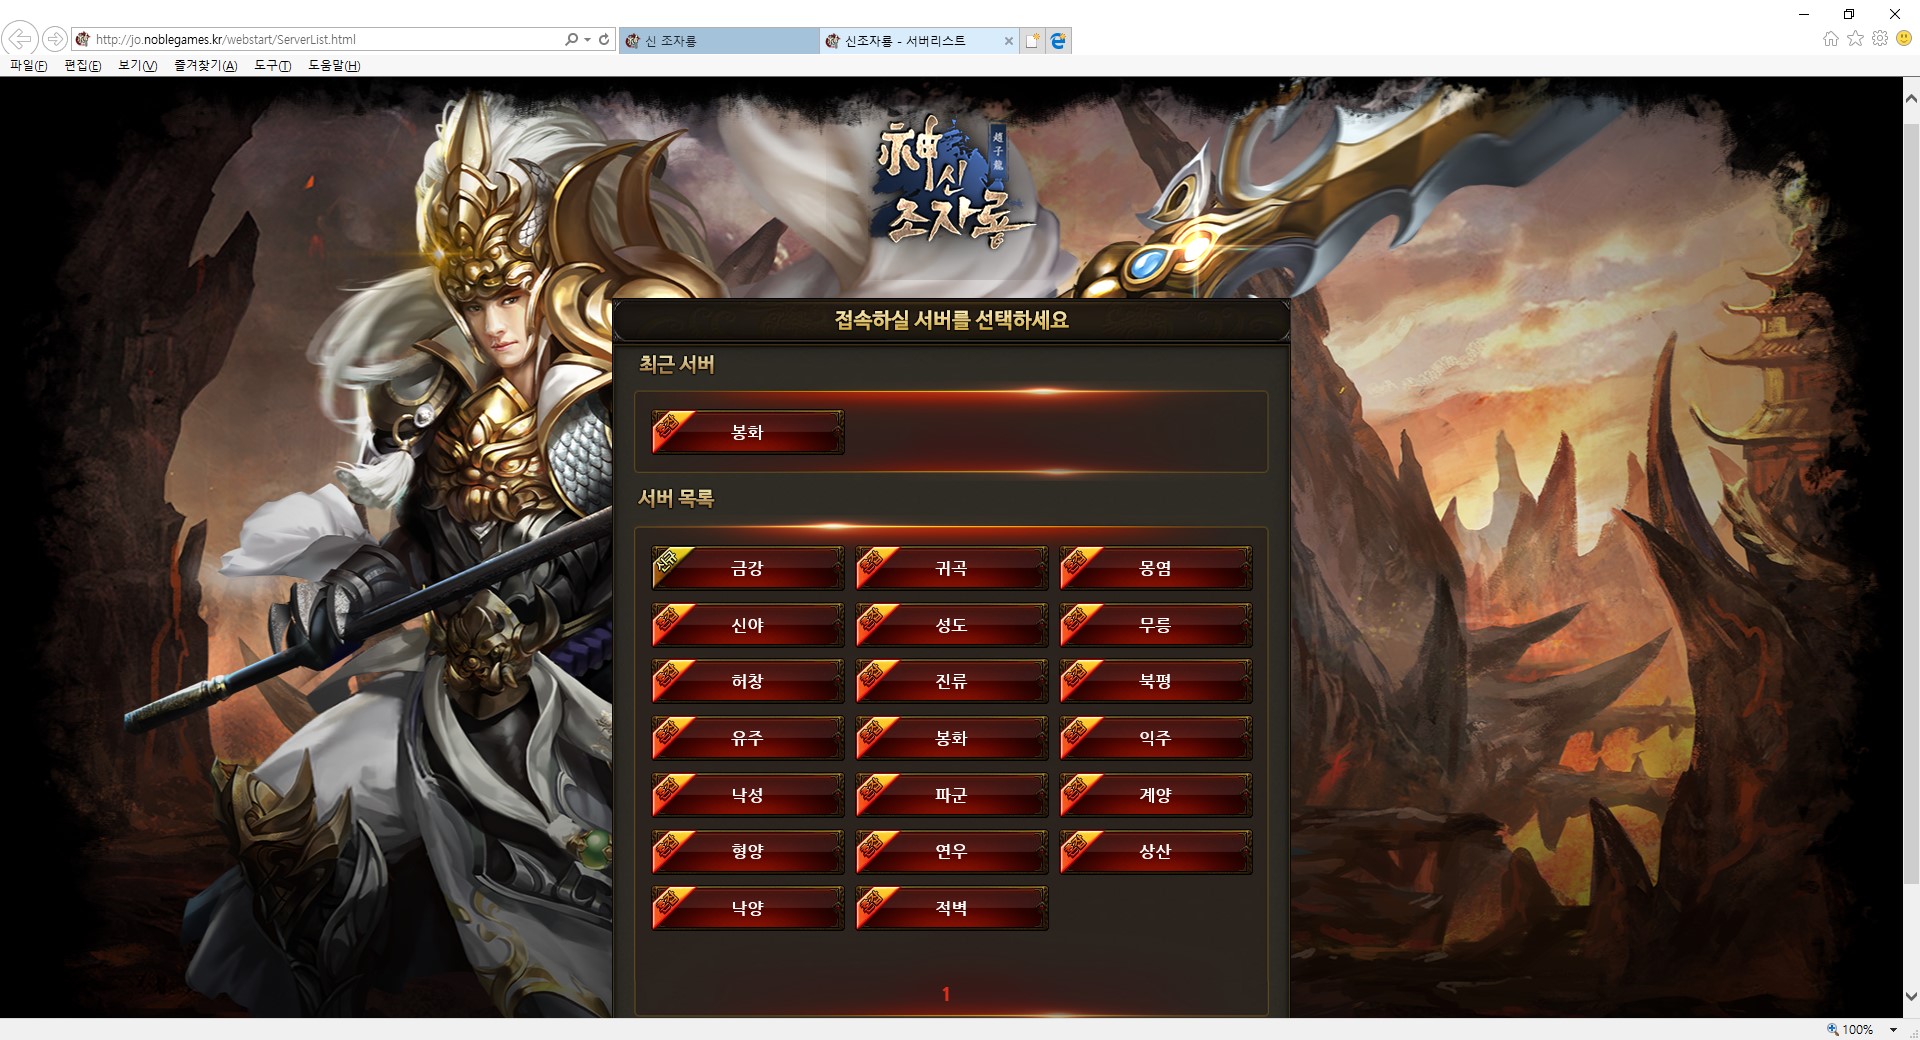Open the home page icon
This screenshot has height=1040, width=1920.
[1831, 38]
